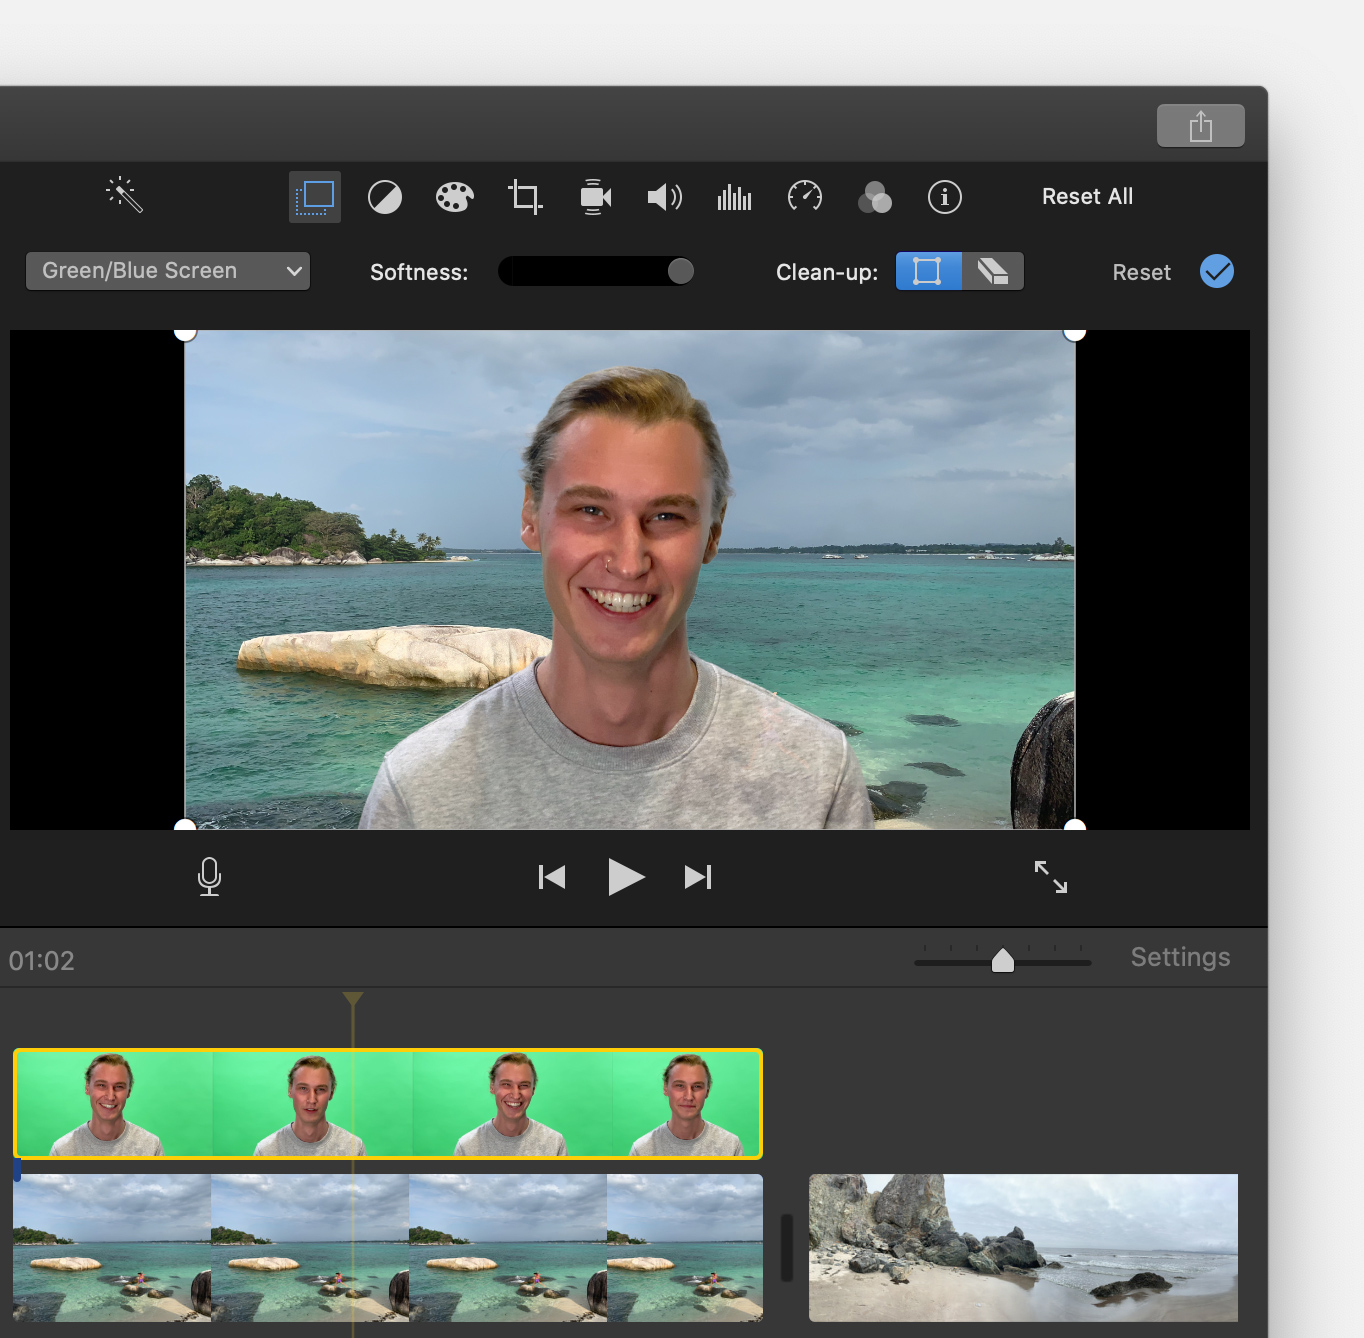Open the timeline Settings panel
The width and height of the screenshot is (1364, 1338).
1180,957
